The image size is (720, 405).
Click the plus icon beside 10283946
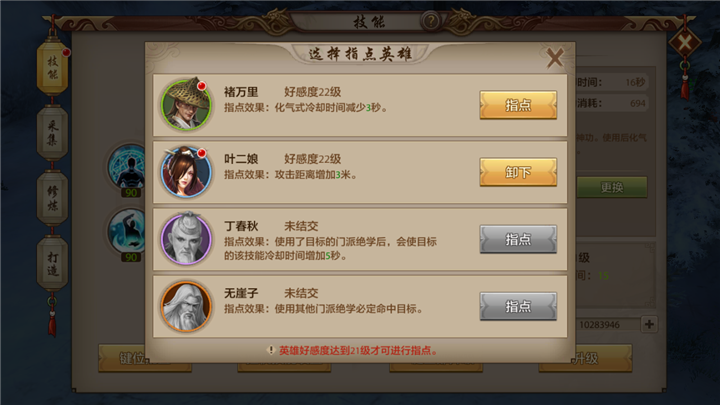pyautogui.click(x=649, y=324)
